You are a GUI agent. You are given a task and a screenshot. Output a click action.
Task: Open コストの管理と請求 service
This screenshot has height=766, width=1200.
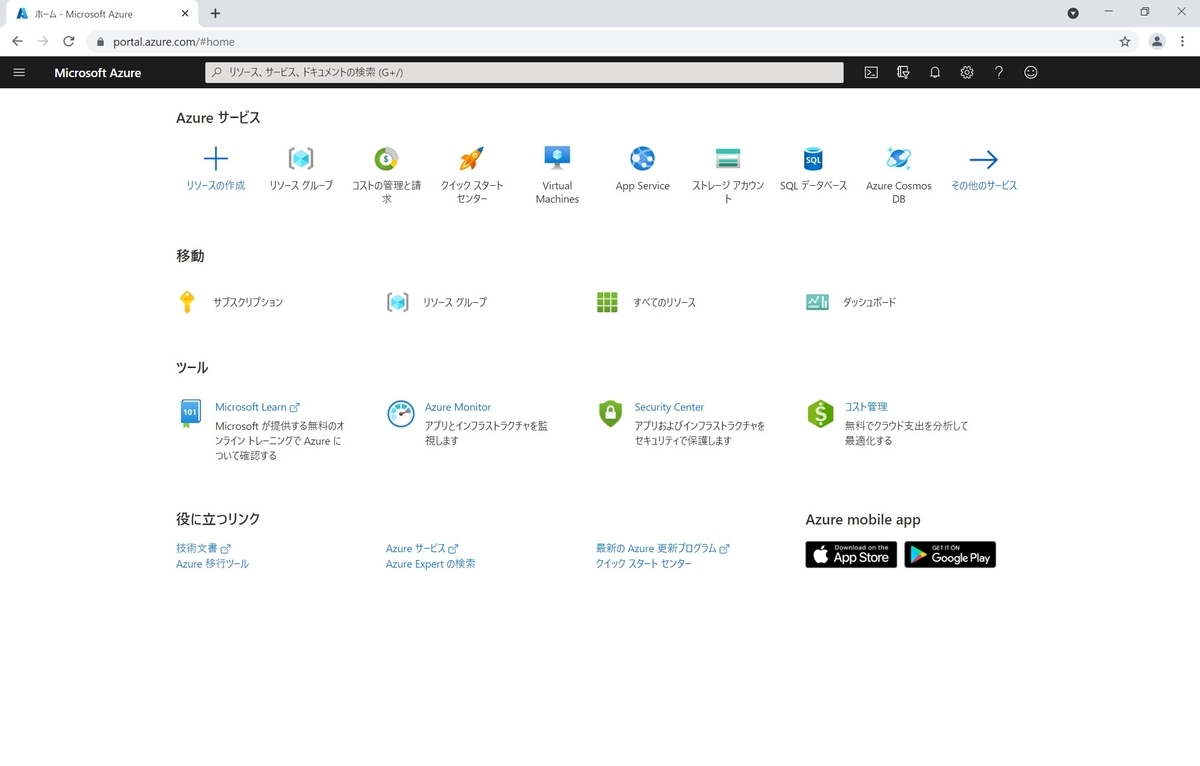[386, 174]
